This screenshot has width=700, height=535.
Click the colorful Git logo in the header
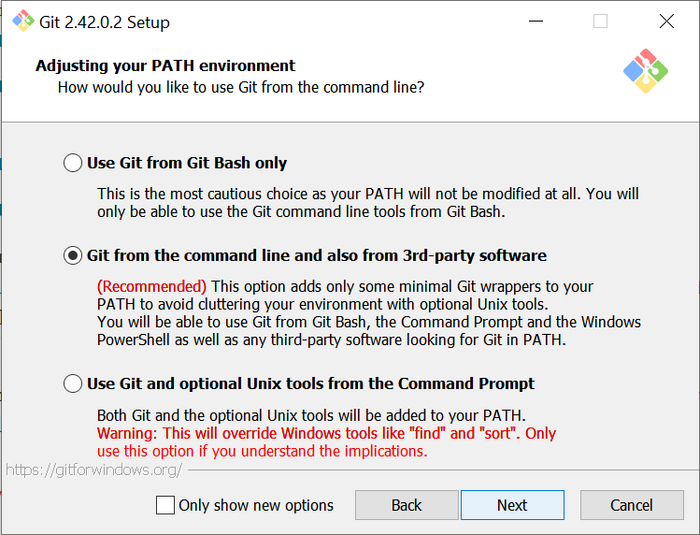tap(645, 71)
